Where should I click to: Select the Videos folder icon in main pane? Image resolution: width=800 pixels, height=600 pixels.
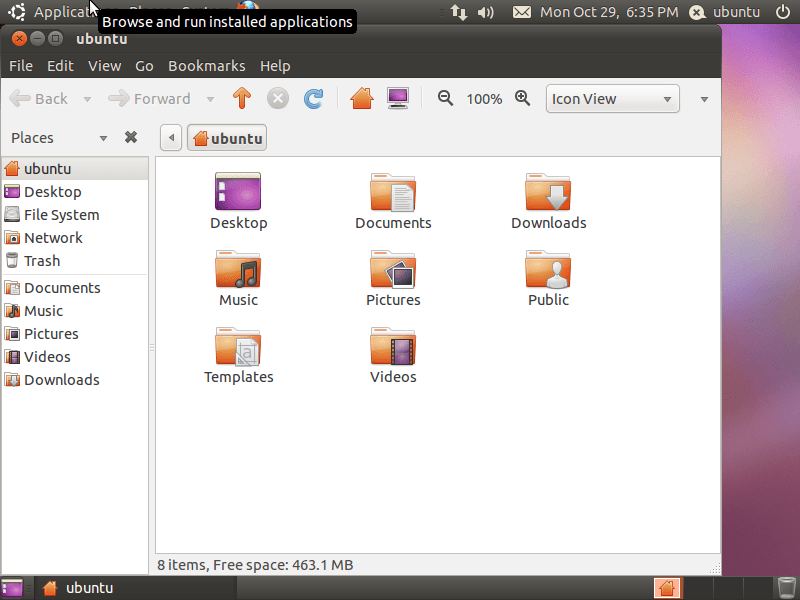click(393, 346)
